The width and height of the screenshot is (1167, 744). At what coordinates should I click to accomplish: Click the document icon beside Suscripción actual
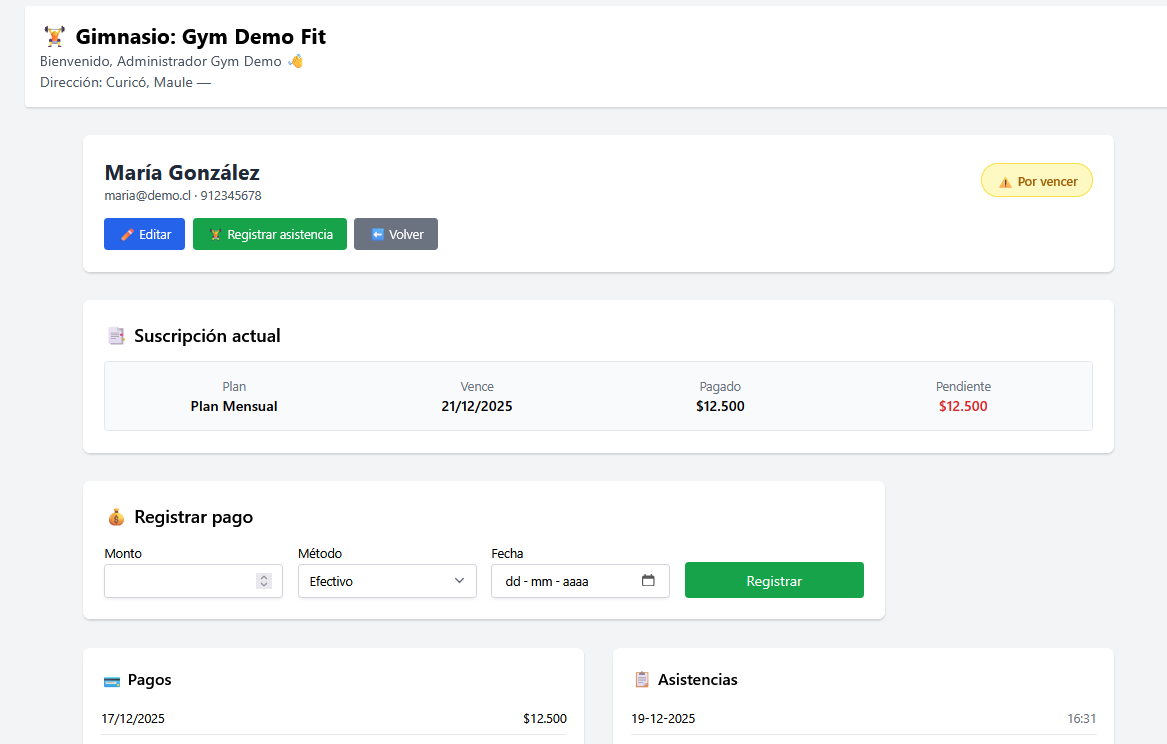(x=116, y=336)
